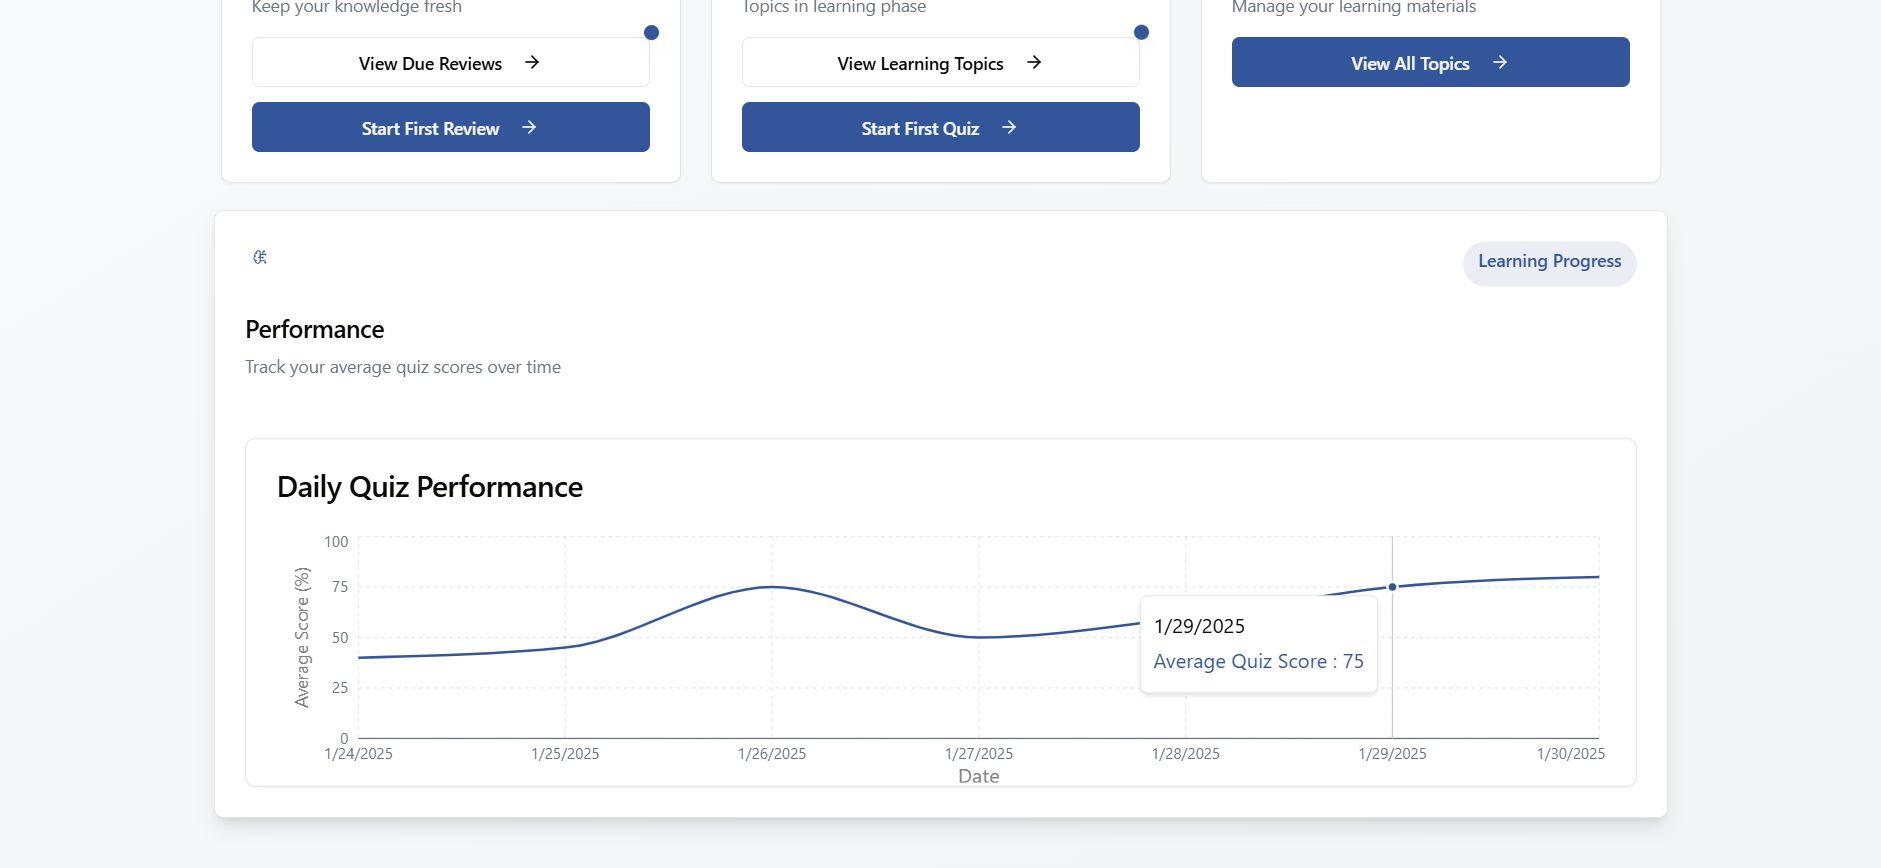Image resolution: width=1881 pixels, height=868 pixels.
Task: Click the 1/25/2025 axis label
Action: (565, 754)
